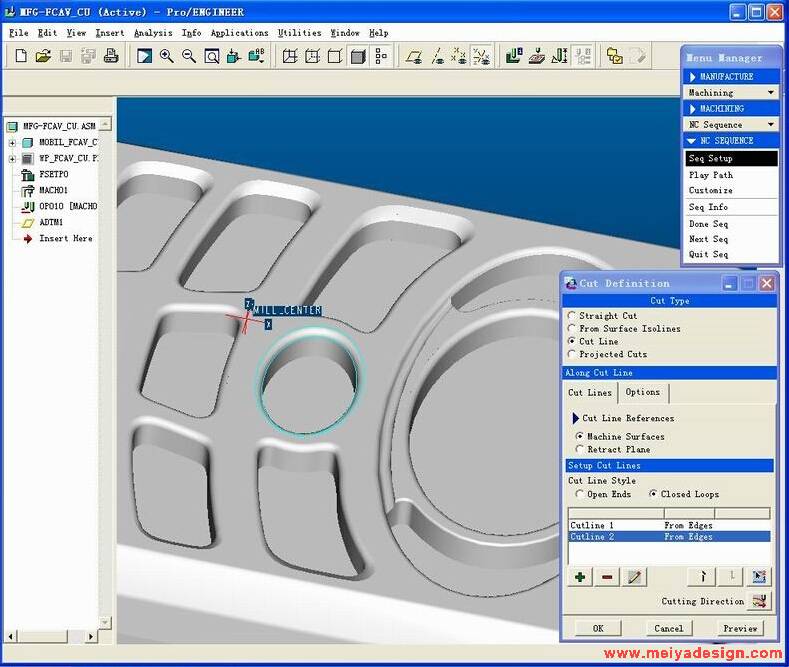789x667 pixels.
Task: Select the Straight Cut radio button
Action: (572, 316)
